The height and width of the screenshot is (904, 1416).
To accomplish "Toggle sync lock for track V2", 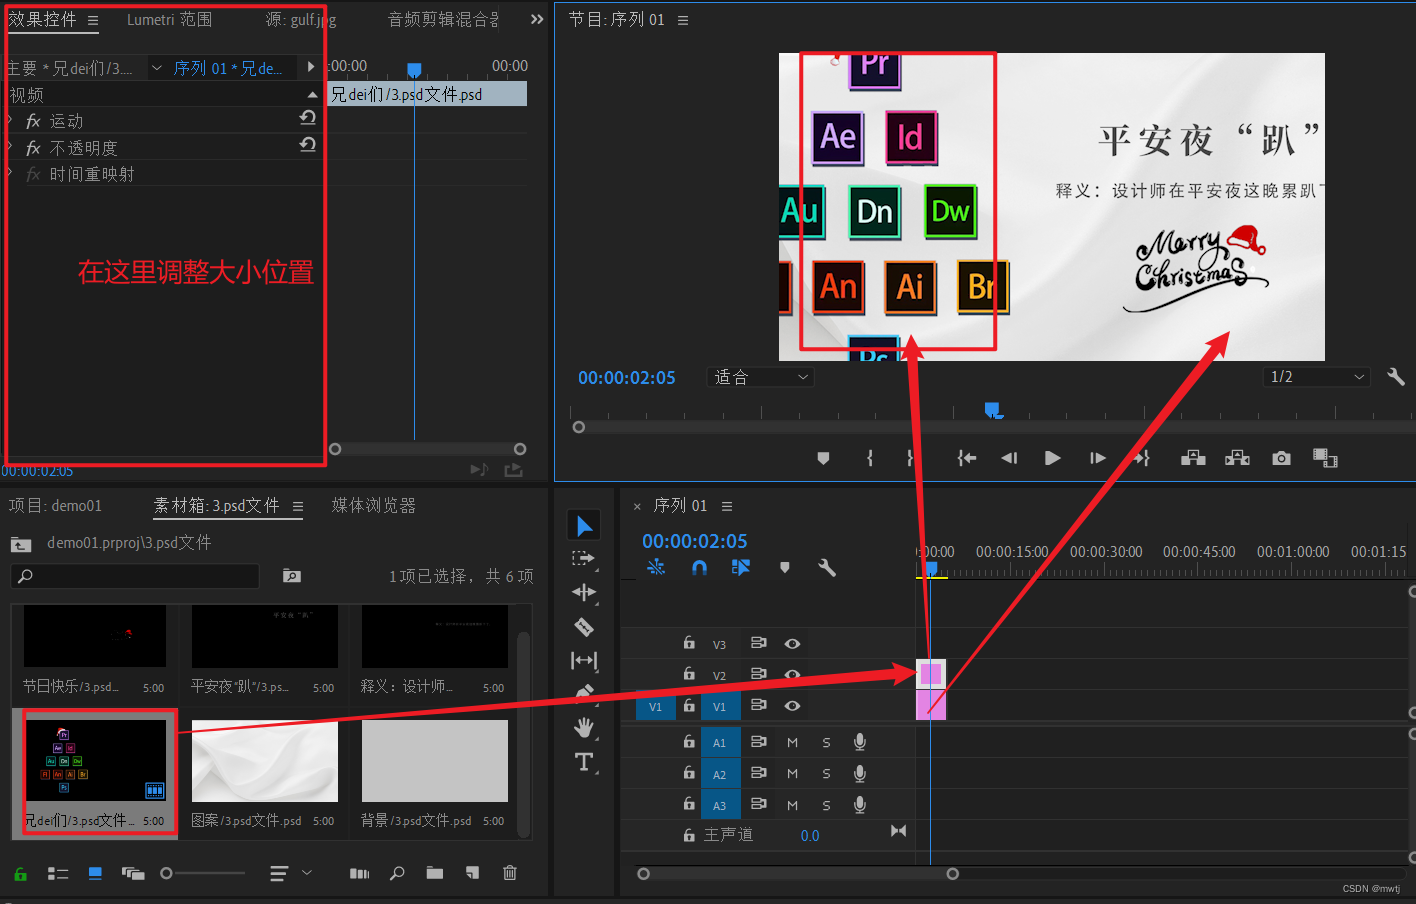I will pyautogui.click(x=759, y=675).
